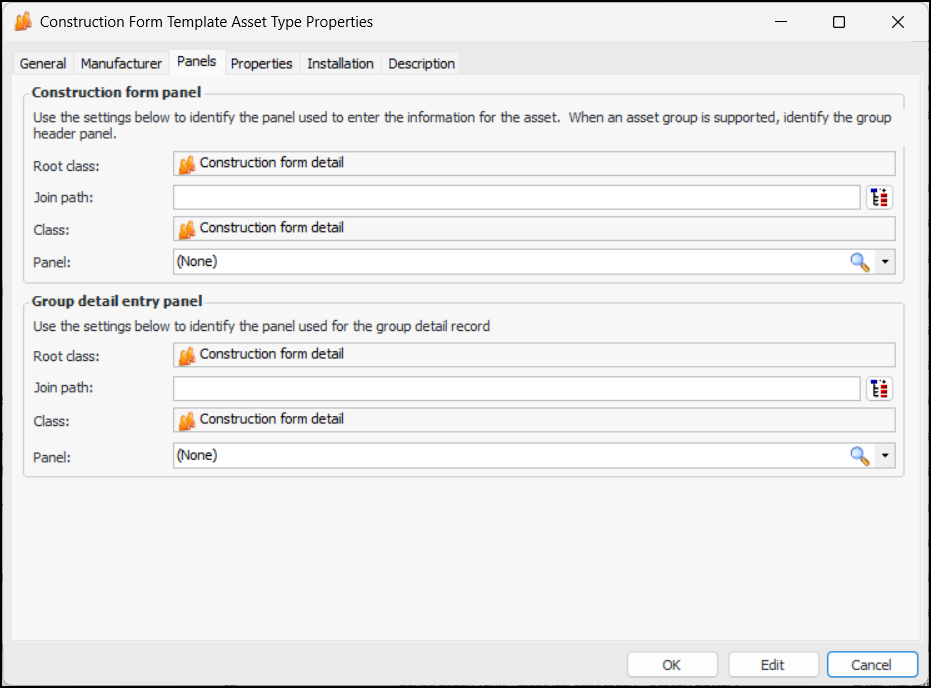Select the Installation tab
This screenshot has width=931, height=688.
click(340, 63)
